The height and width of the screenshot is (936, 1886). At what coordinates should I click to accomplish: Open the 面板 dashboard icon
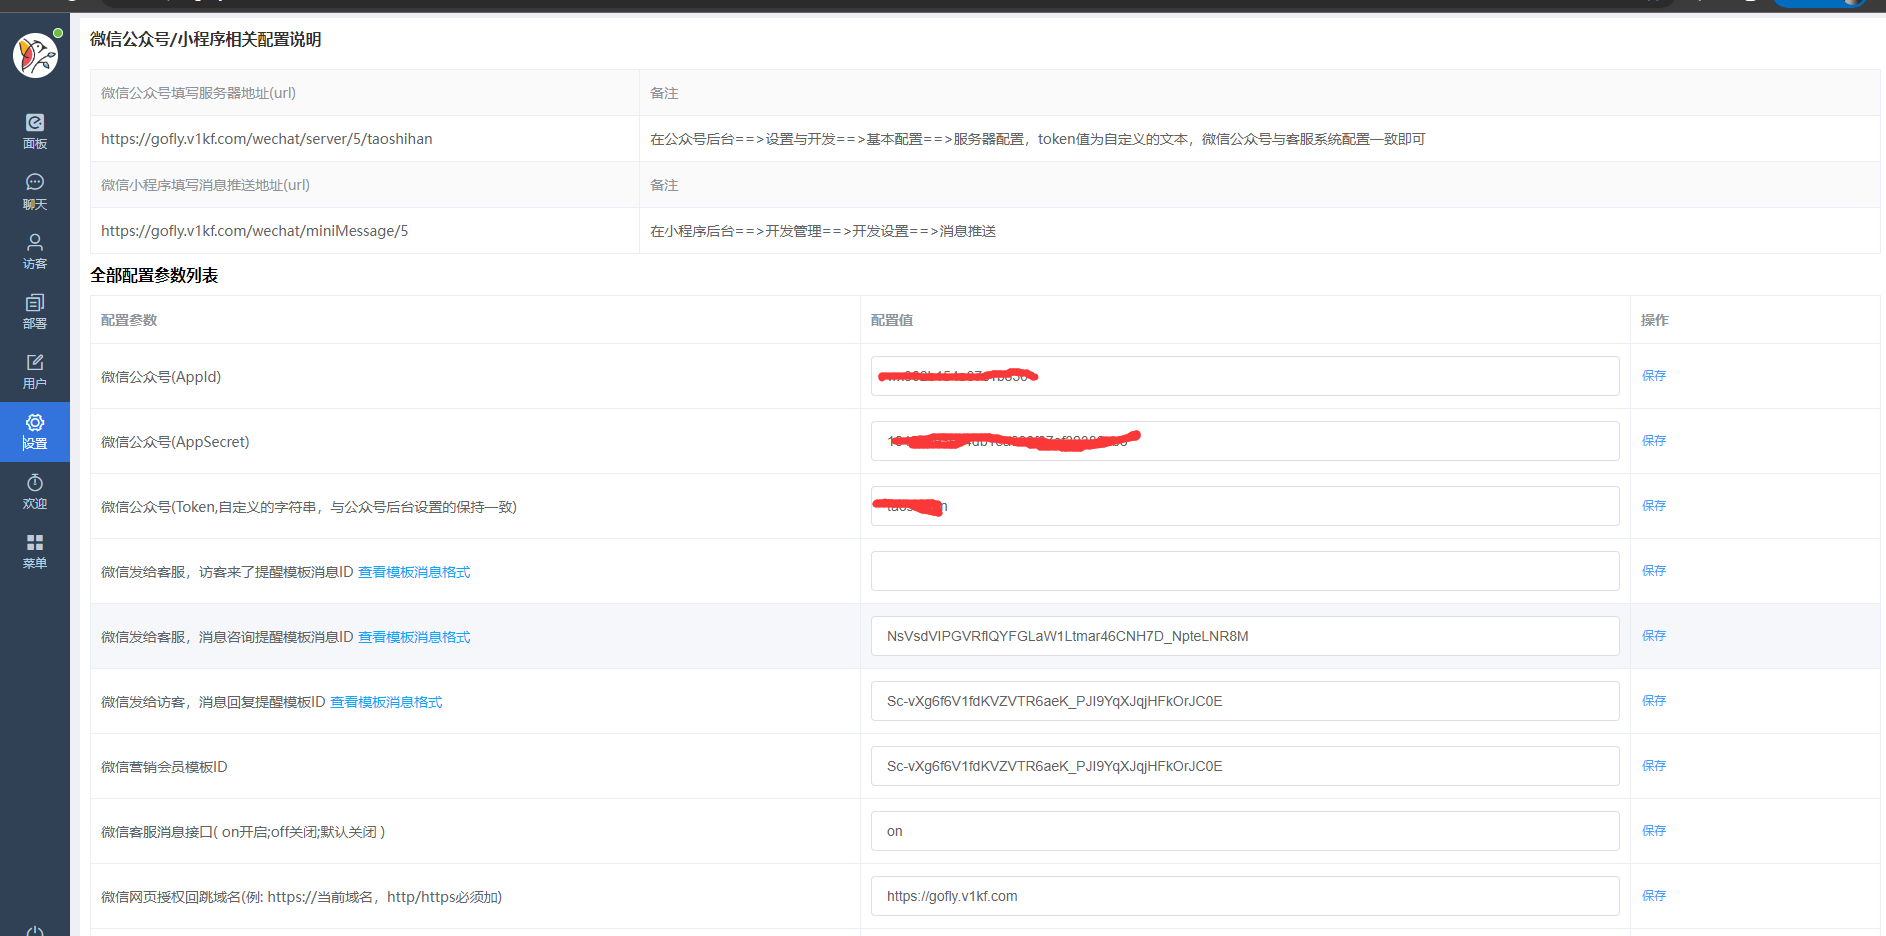click(x=35, y=130)
